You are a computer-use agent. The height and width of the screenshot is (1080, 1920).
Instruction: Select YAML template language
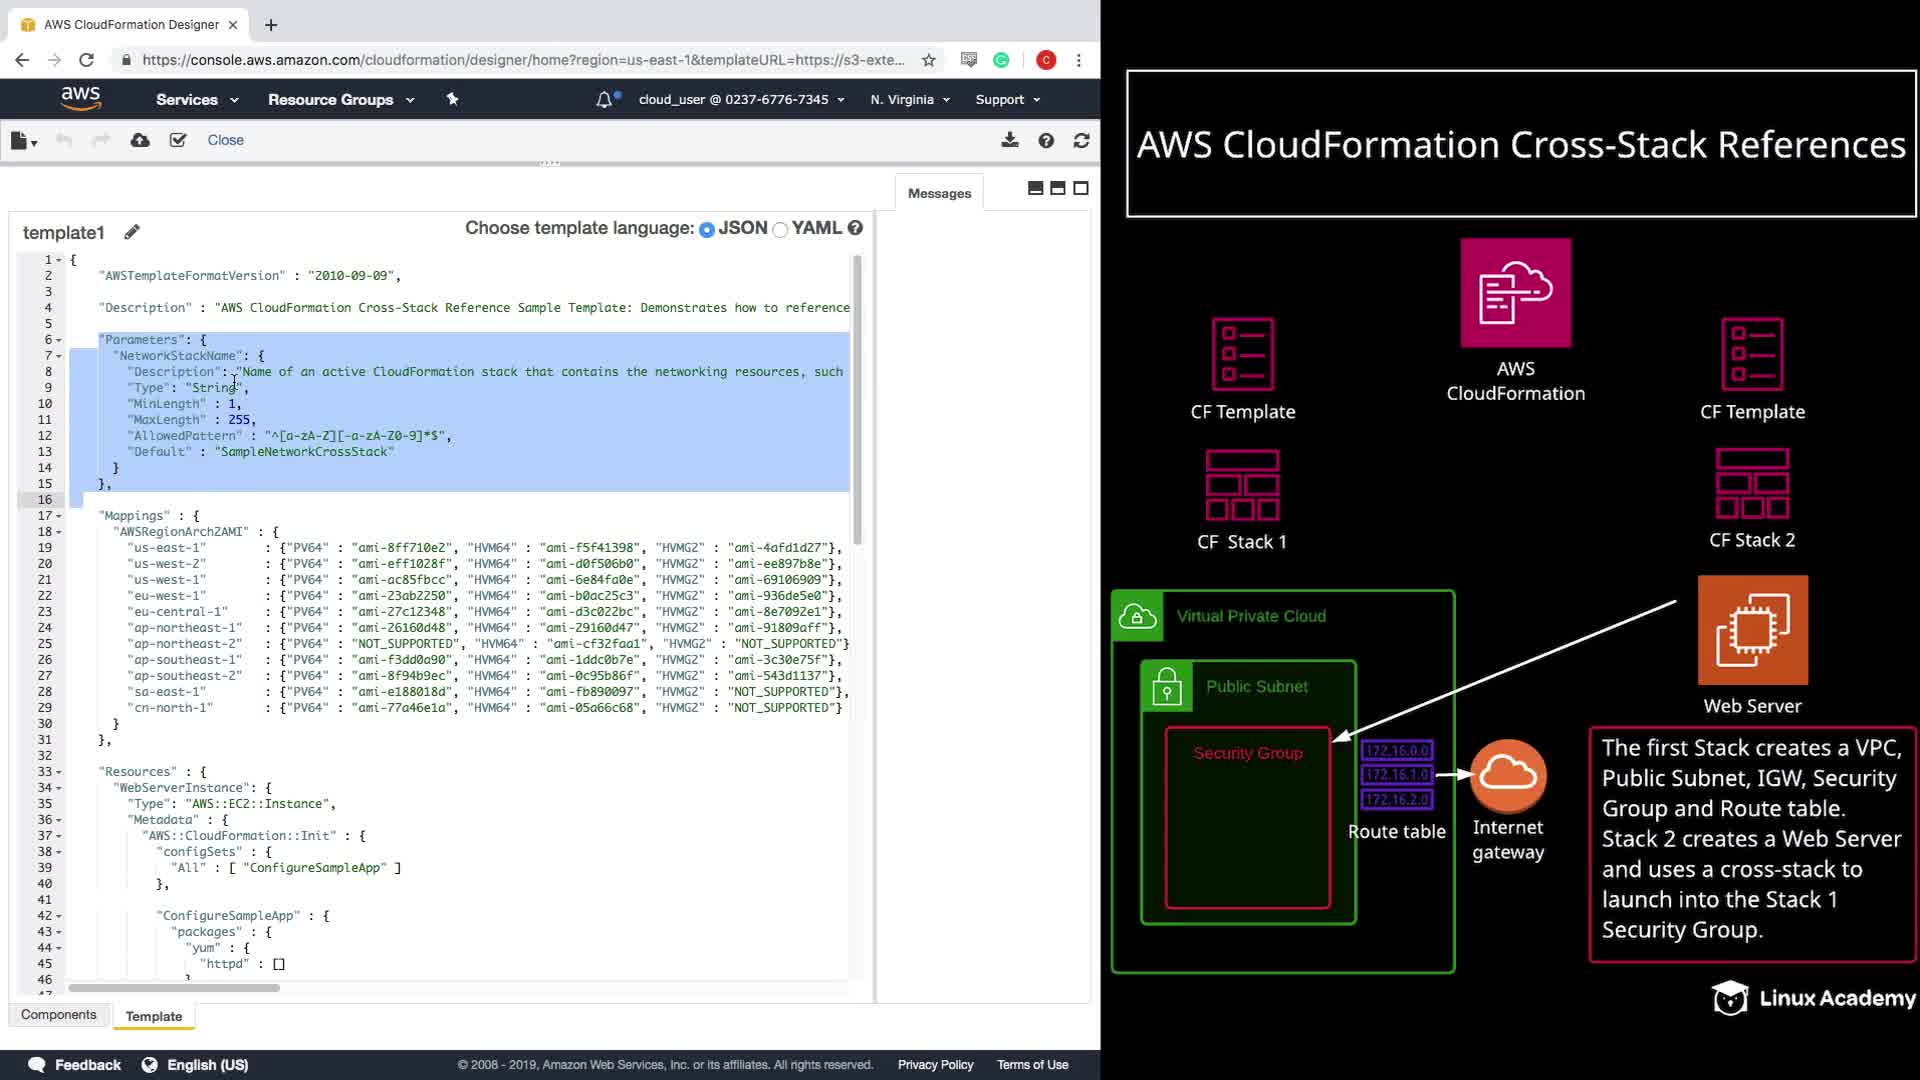[780, 230]
